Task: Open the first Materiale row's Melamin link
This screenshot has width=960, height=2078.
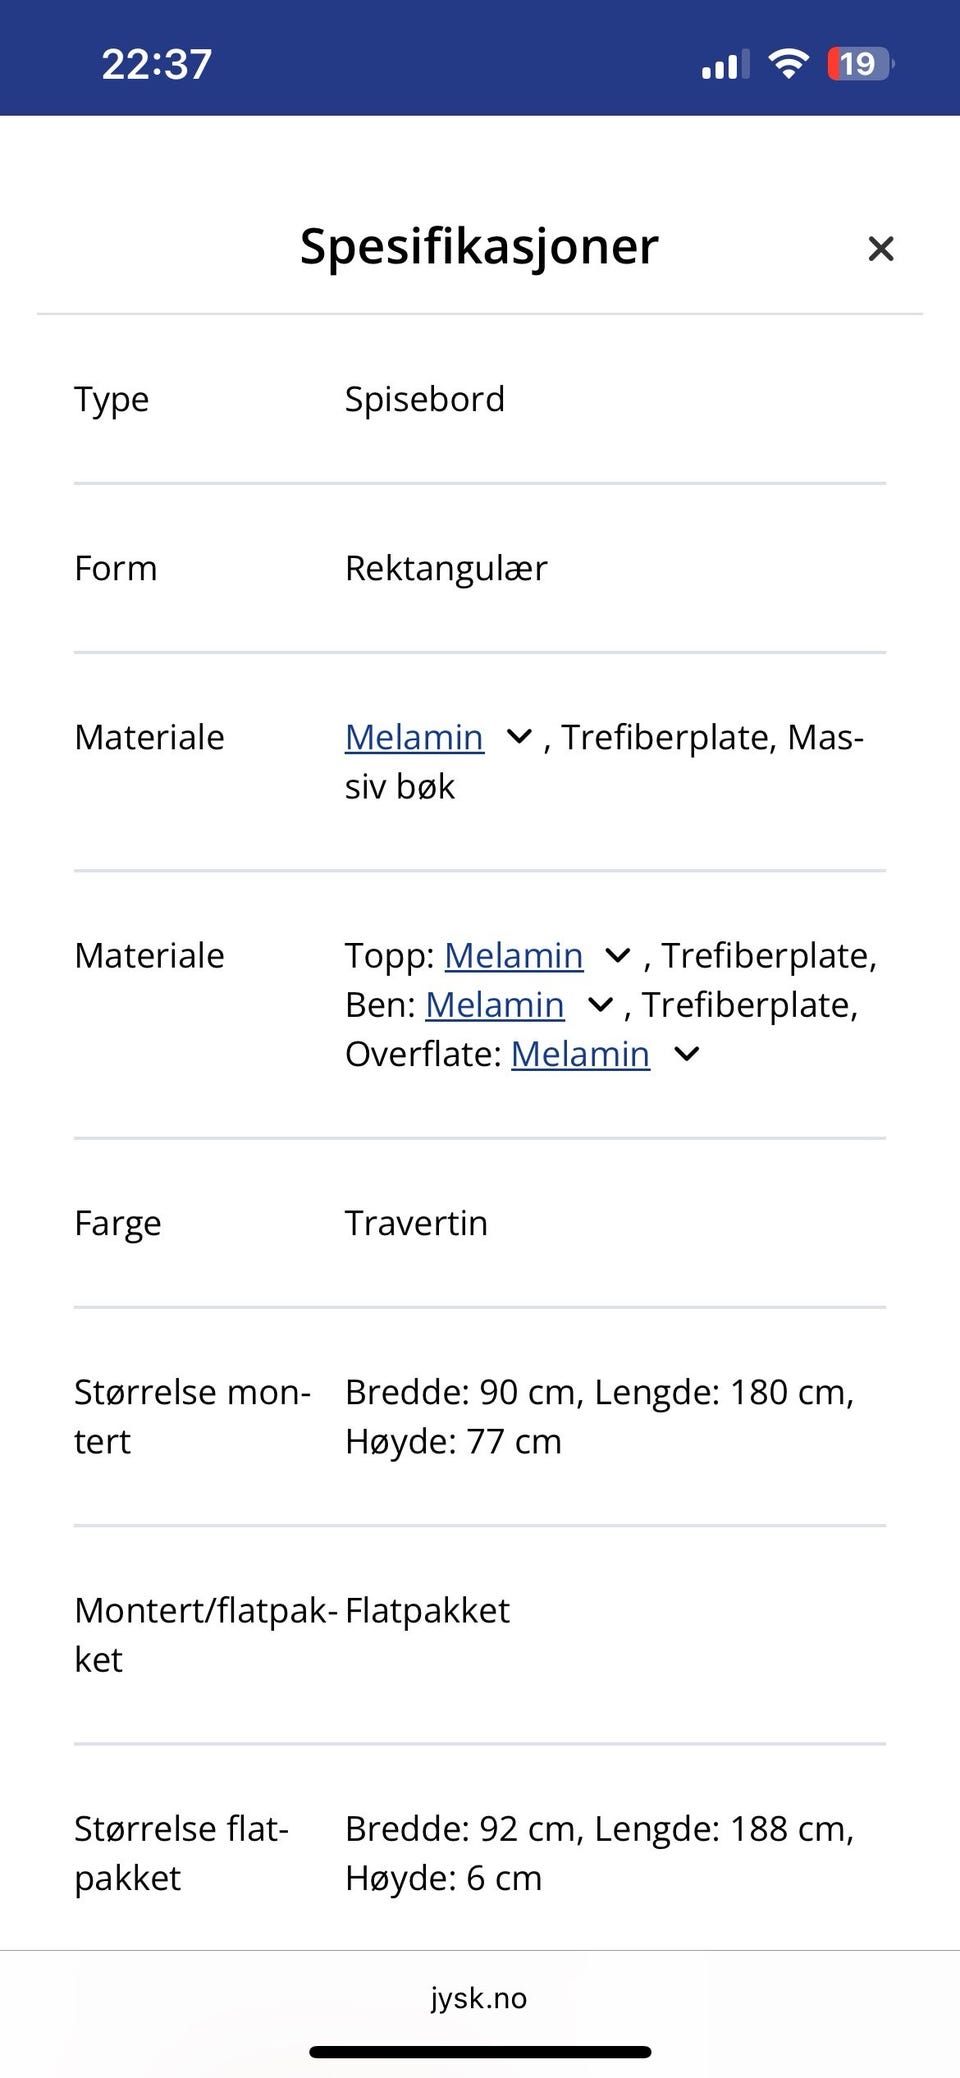Action: tap(414, 738)
